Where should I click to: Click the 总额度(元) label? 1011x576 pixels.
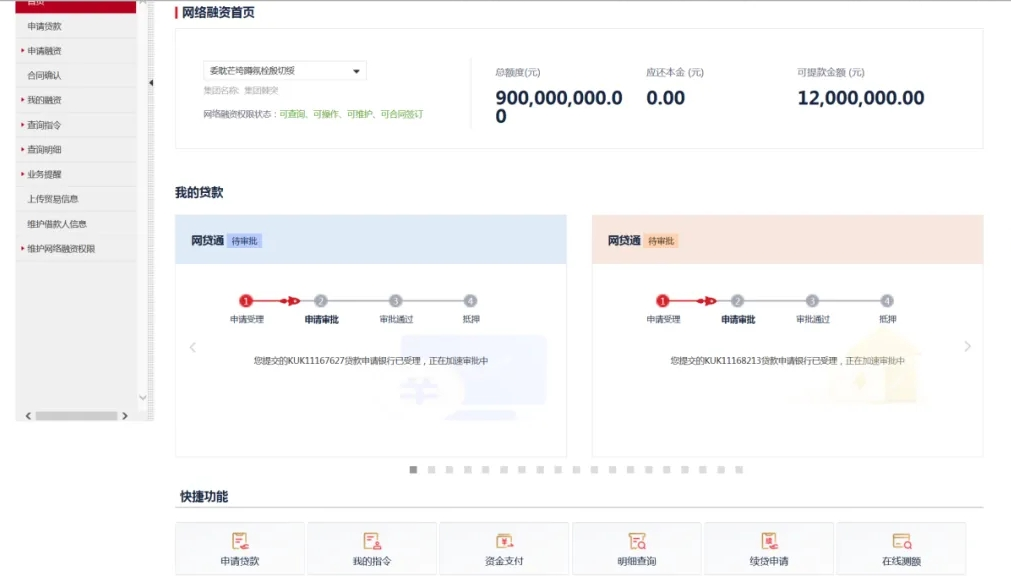[x=518, y=72]
